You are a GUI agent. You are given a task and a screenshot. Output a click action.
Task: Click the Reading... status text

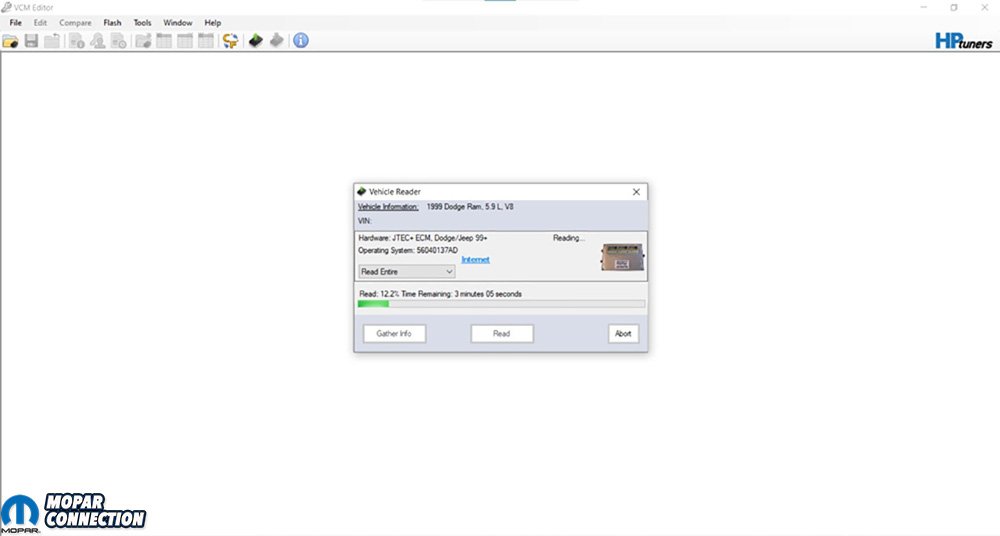[x=568, y=238]
